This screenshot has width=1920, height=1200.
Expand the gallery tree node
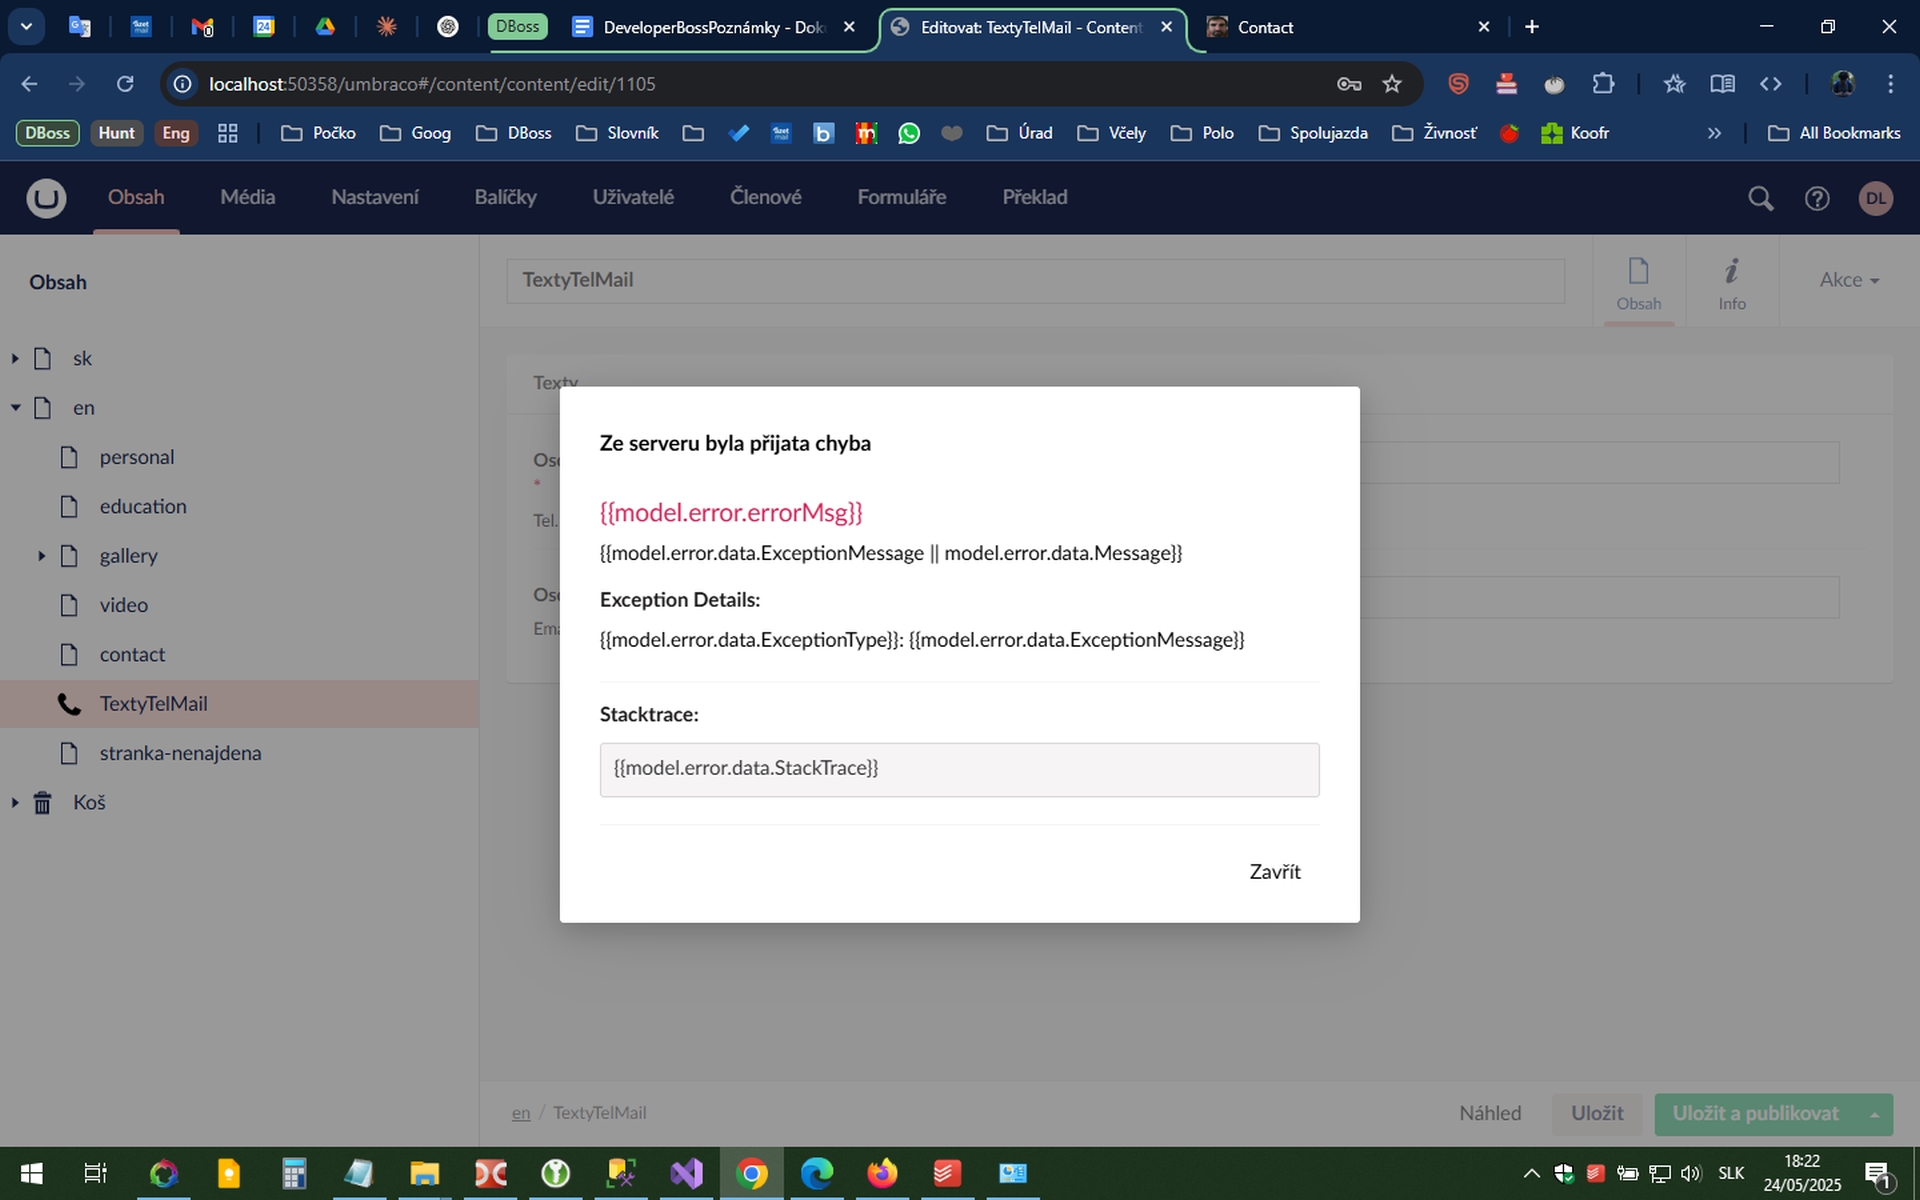pyautogui.click(x=42, y=556)
